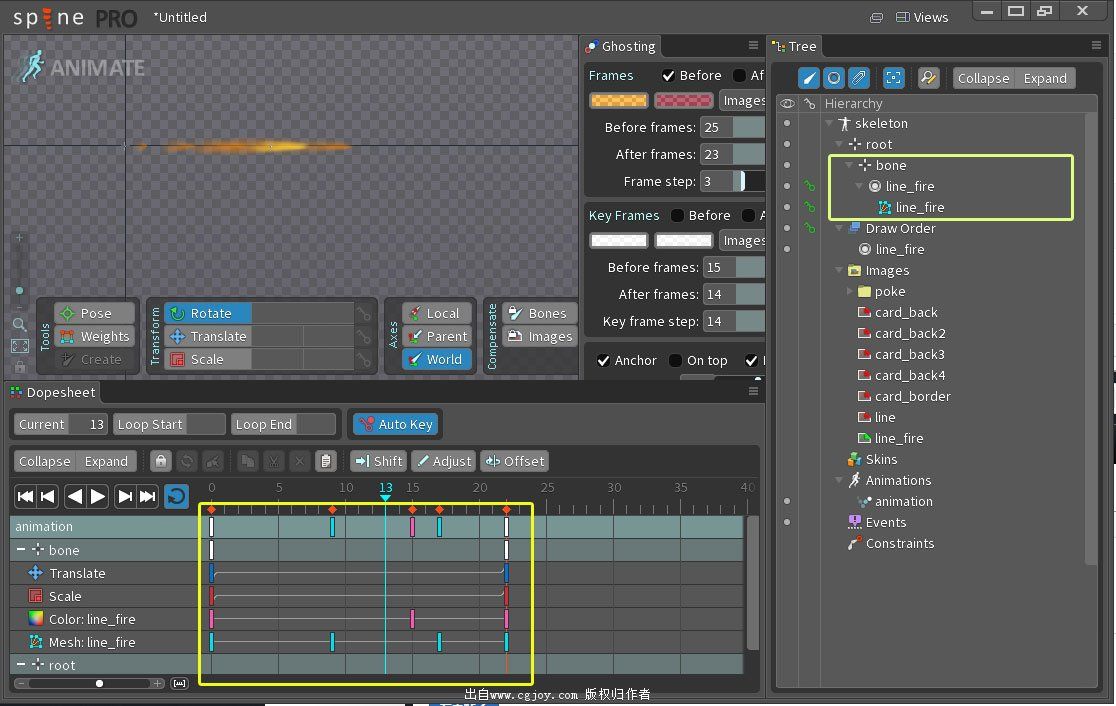This screenshot has height=706, width=1116.
Task: Collapse the Animations tree node
Action: coord(840,480)
